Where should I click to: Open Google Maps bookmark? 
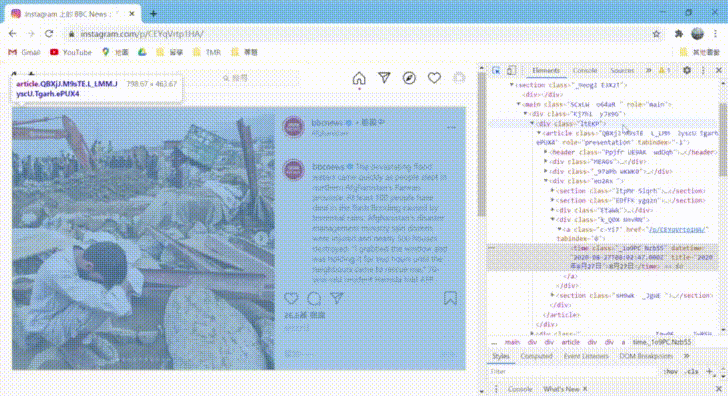coord(115,52)
